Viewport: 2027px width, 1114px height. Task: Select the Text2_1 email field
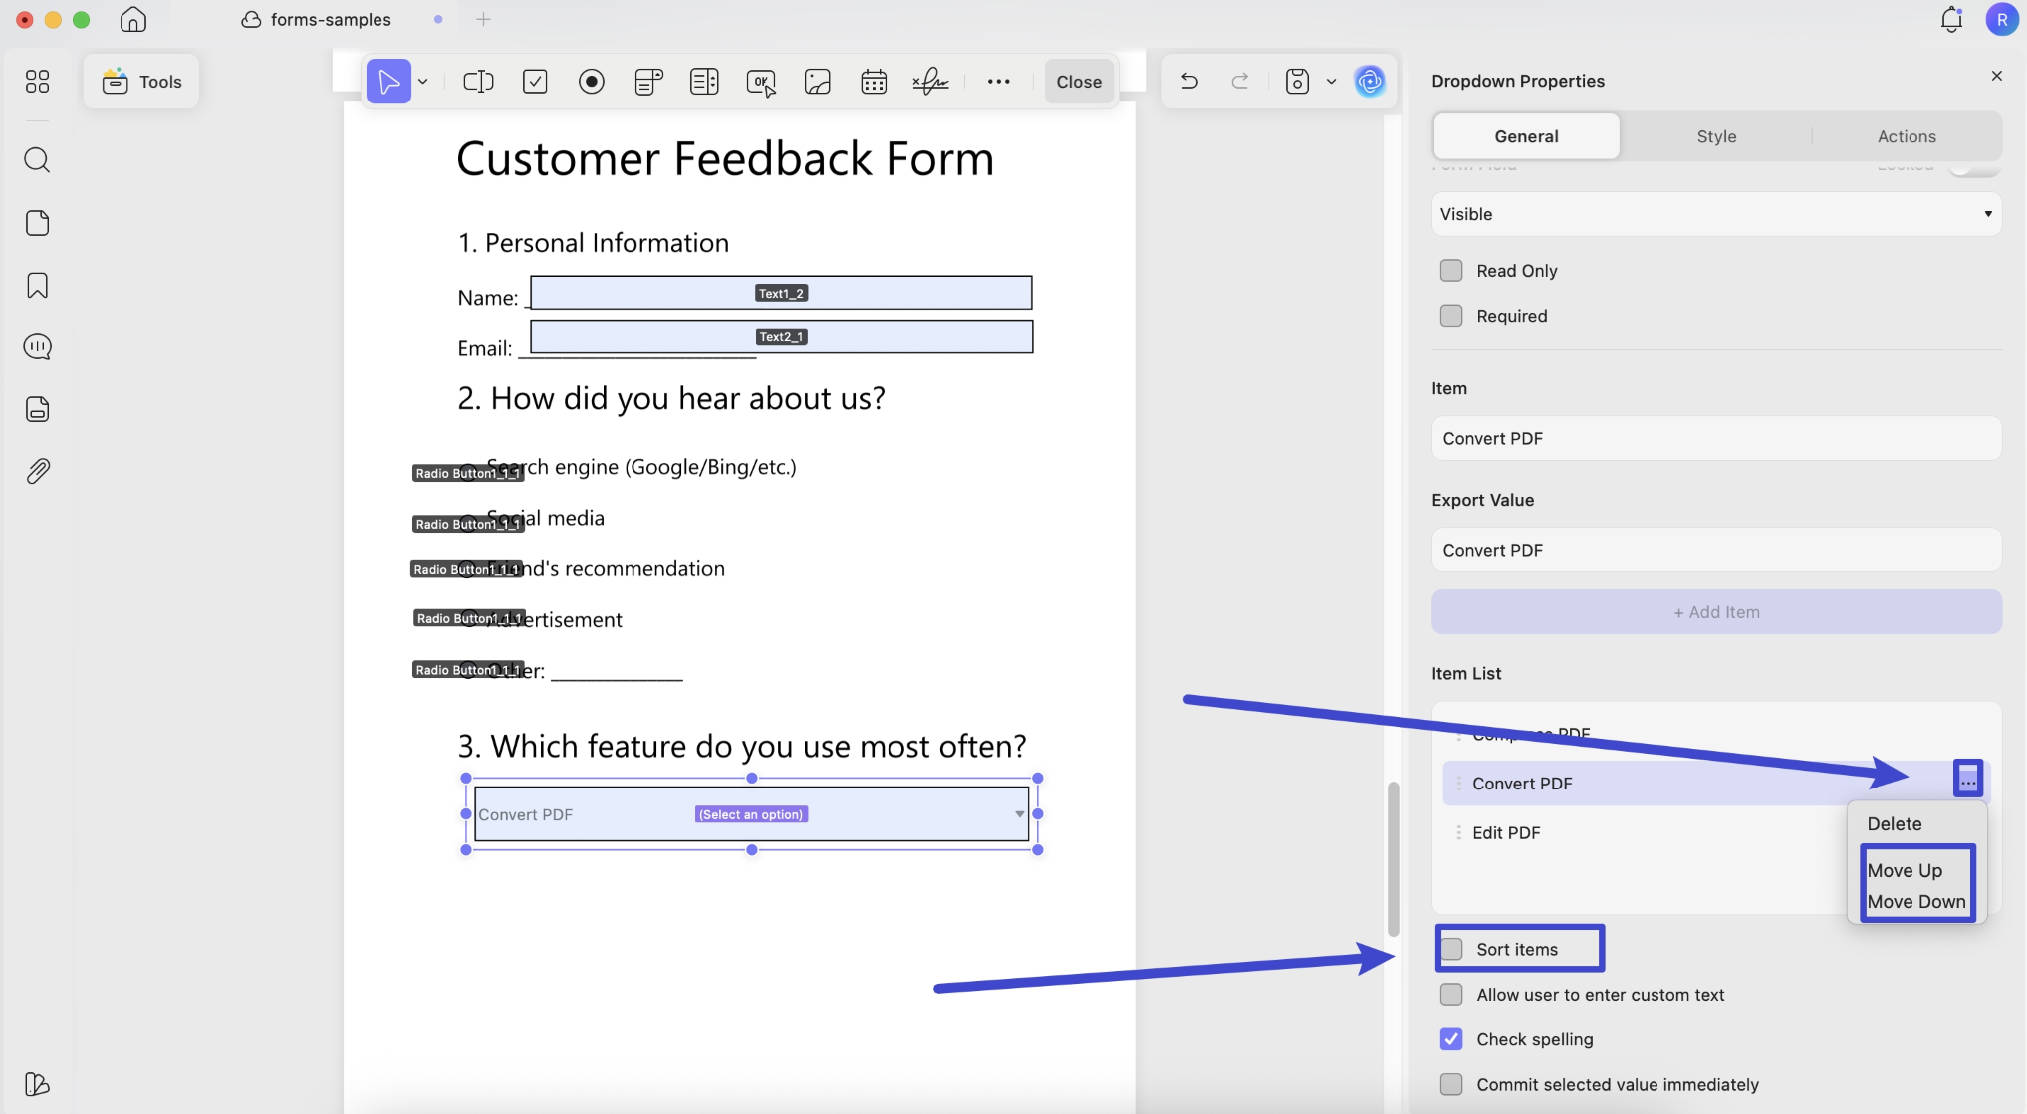tap(781, 337)
